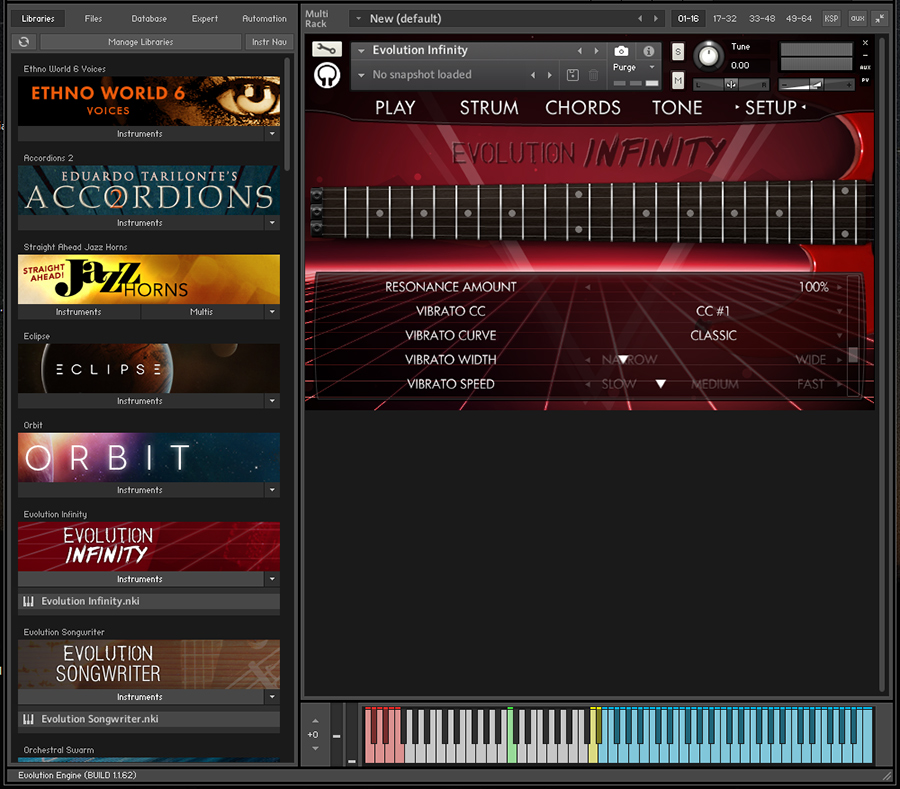This screenshot has height=789, width=900.
Task: Show Instruments for Eclipse library
Action: point(140,401)
